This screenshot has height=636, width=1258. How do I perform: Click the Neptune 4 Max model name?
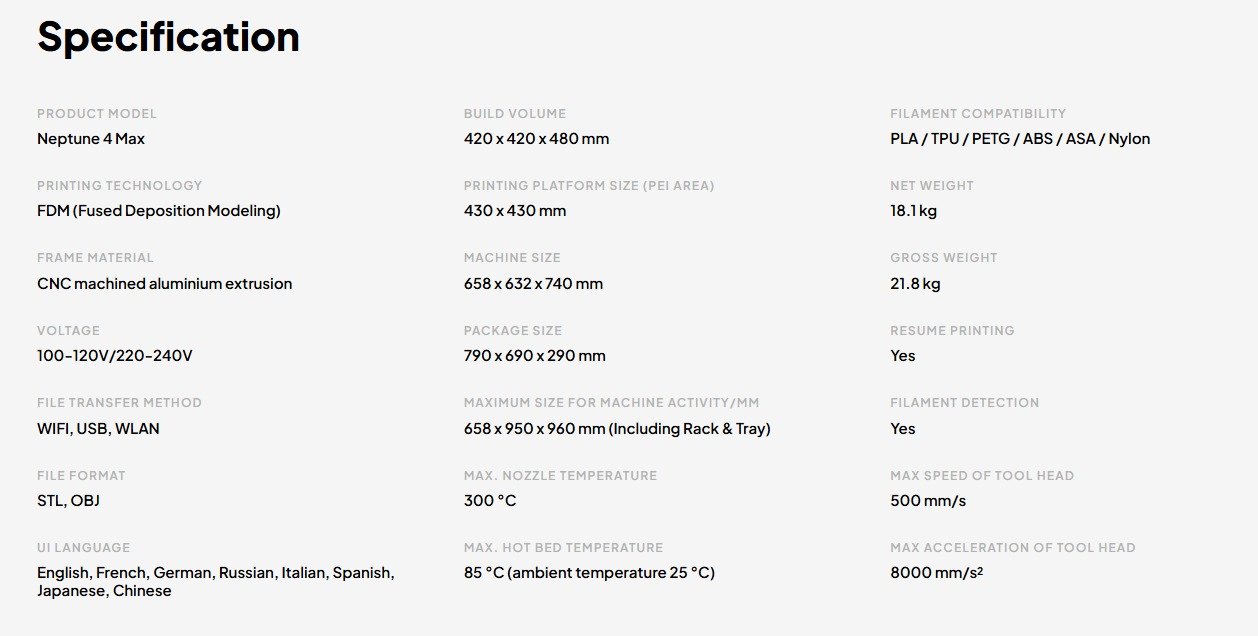click(91, 139)
